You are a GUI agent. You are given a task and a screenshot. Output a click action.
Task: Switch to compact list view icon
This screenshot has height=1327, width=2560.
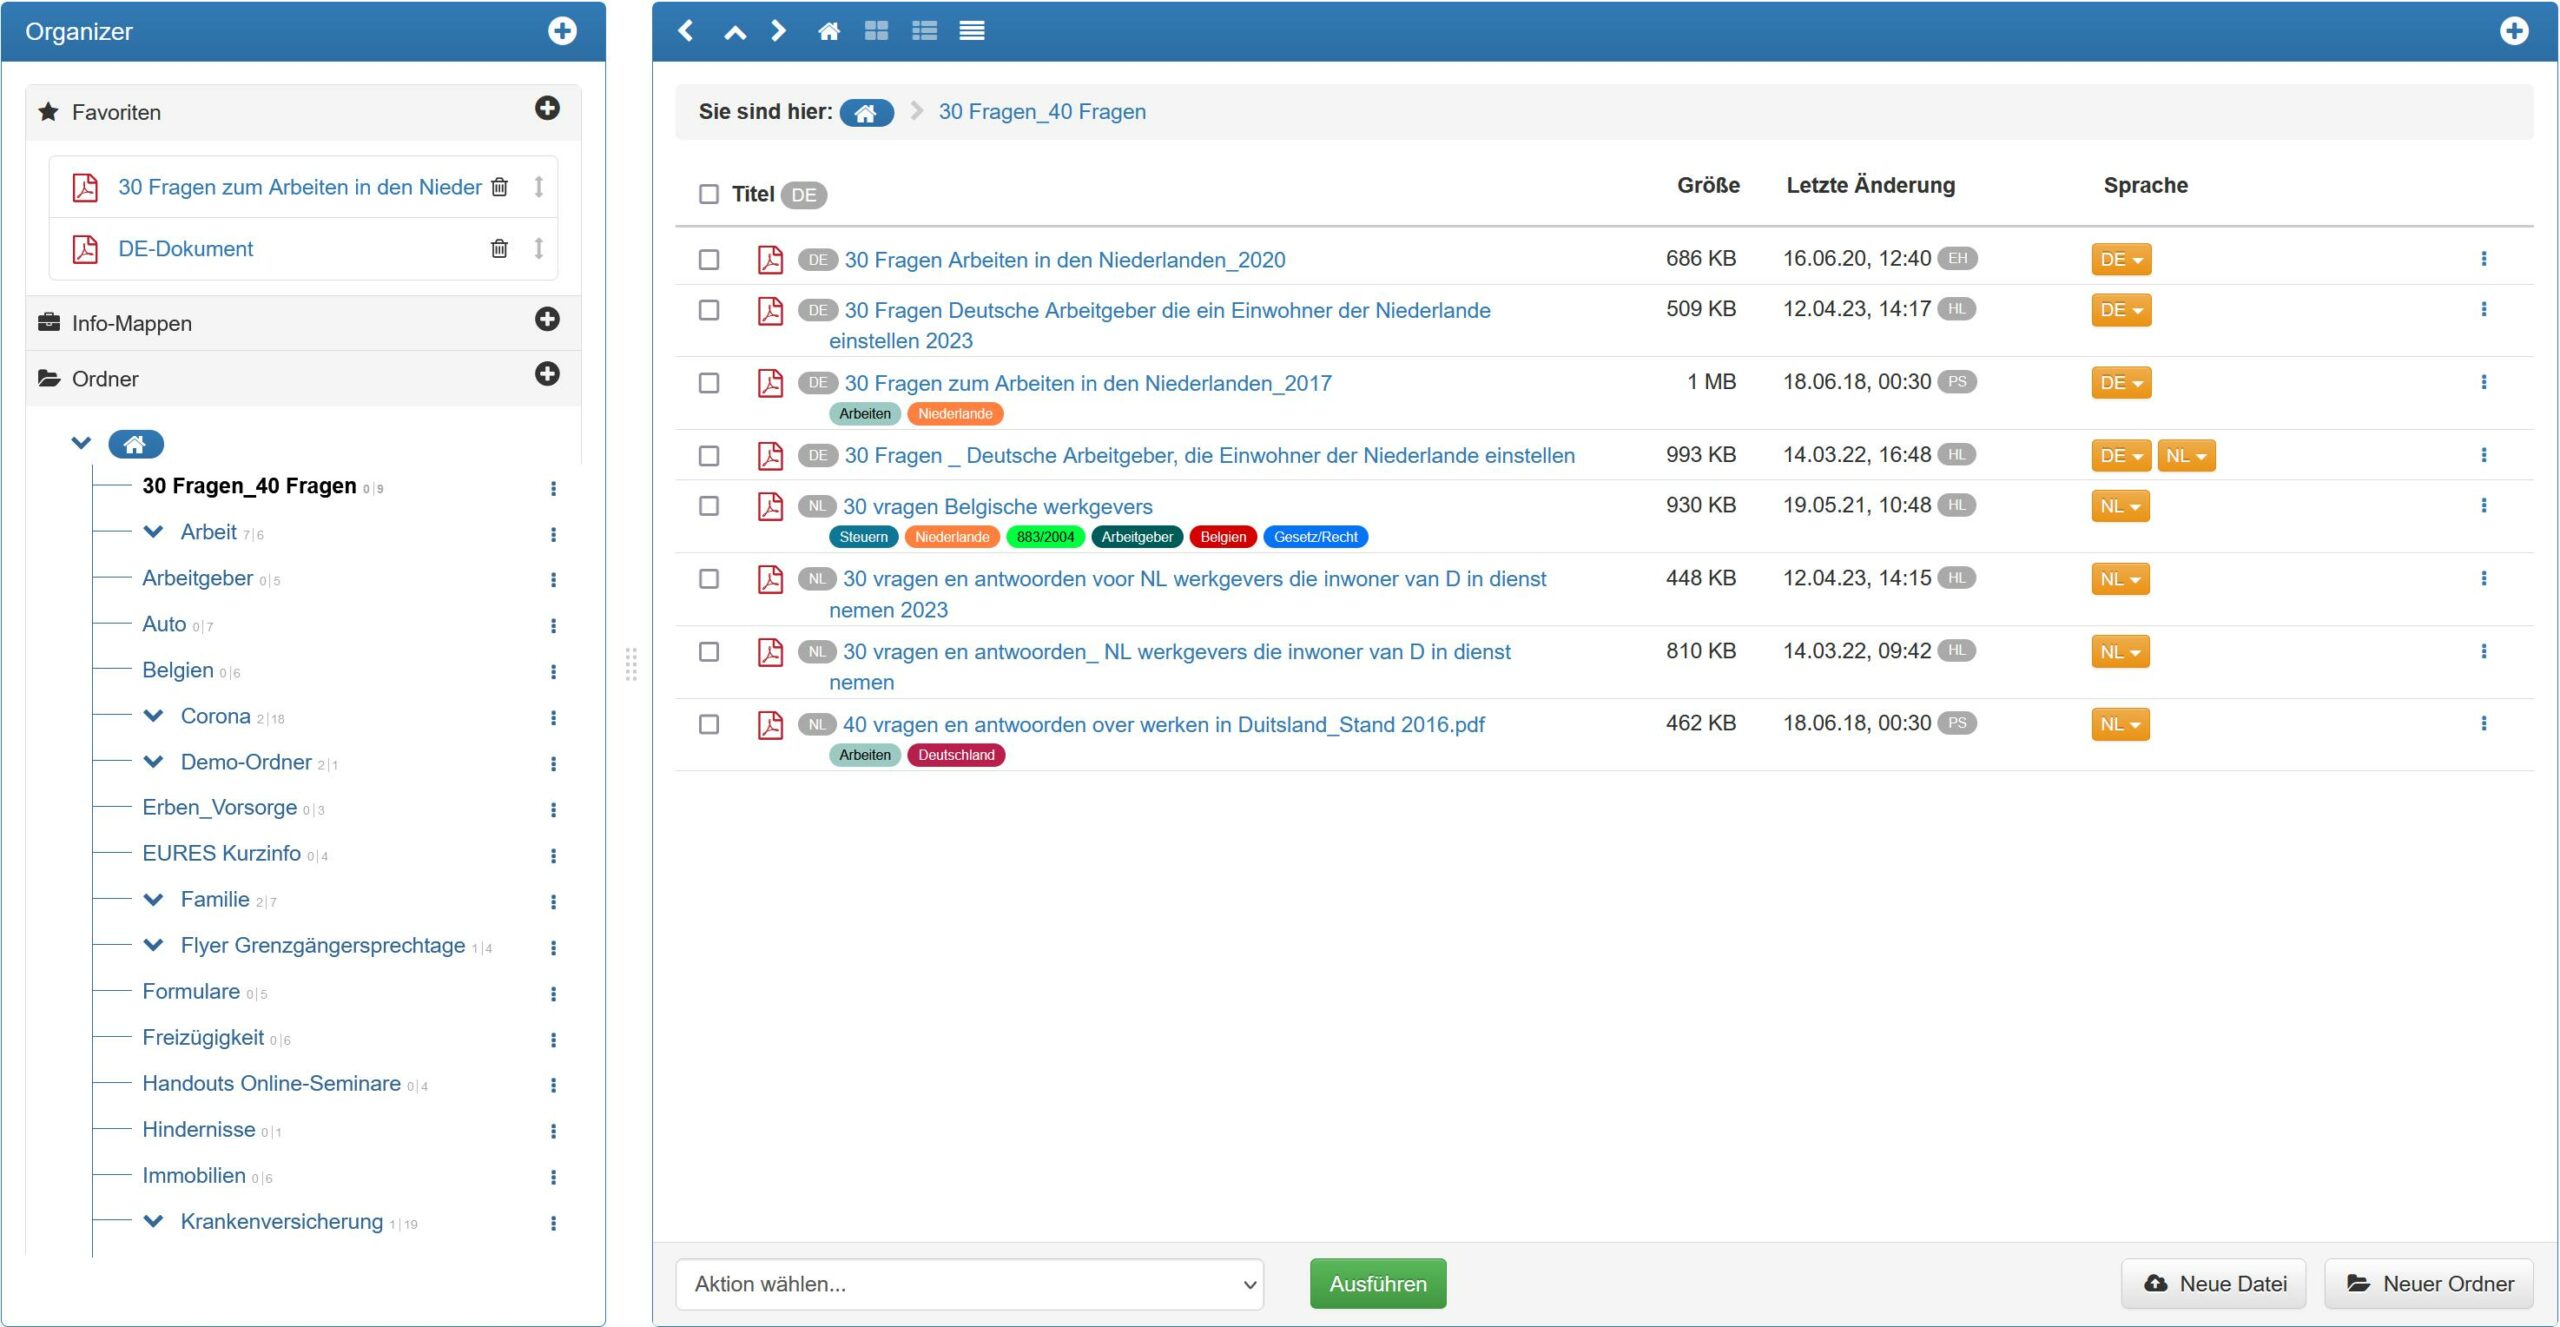(x=971, y=31)
